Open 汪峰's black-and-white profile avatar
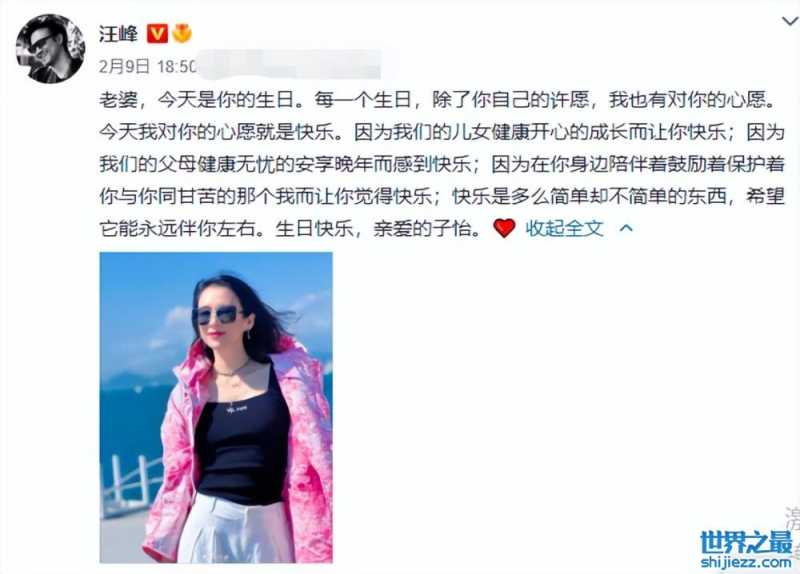Screen dimensions: 800x574 pyautogui.click(x=50, y=49)
